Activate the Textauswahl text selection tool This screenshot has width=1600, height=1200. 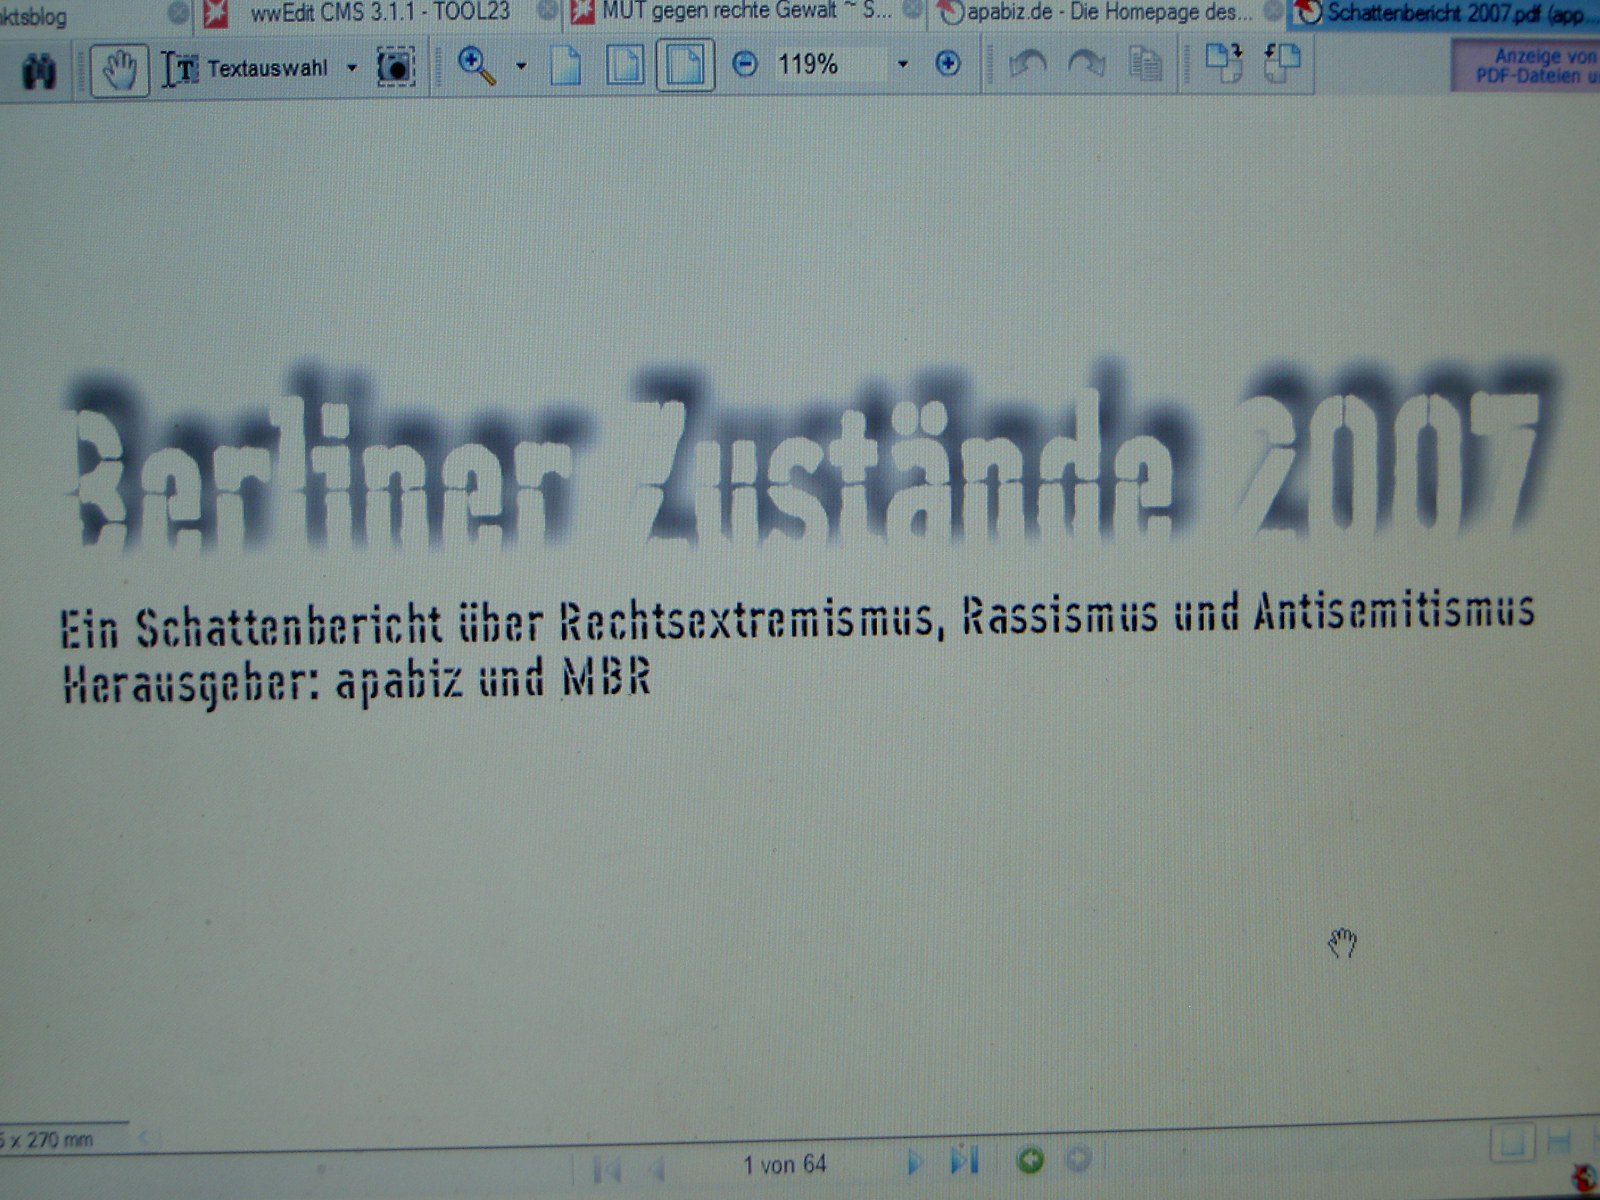(x=247, y=69)
